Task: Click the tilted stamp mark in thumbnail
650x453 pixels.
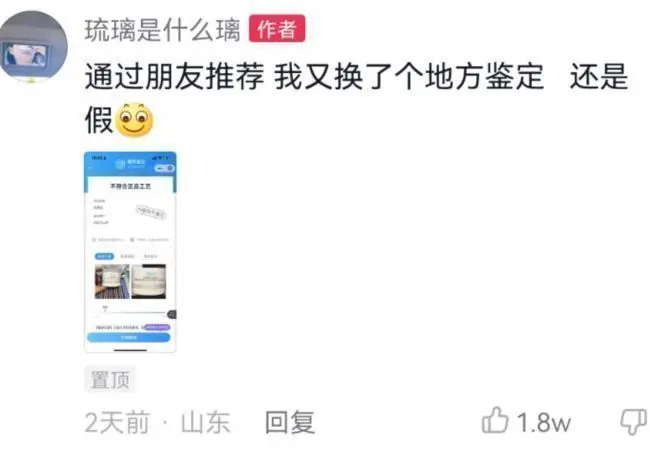Action: [151, 212]
